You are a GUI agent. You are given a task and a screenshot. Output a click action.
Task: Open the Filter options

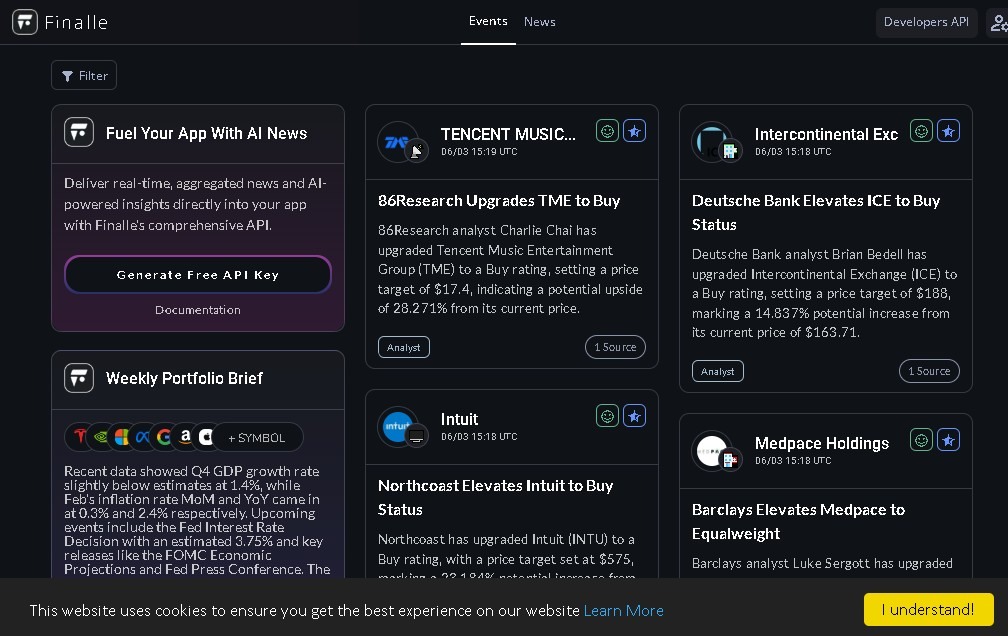click(84, 75)
